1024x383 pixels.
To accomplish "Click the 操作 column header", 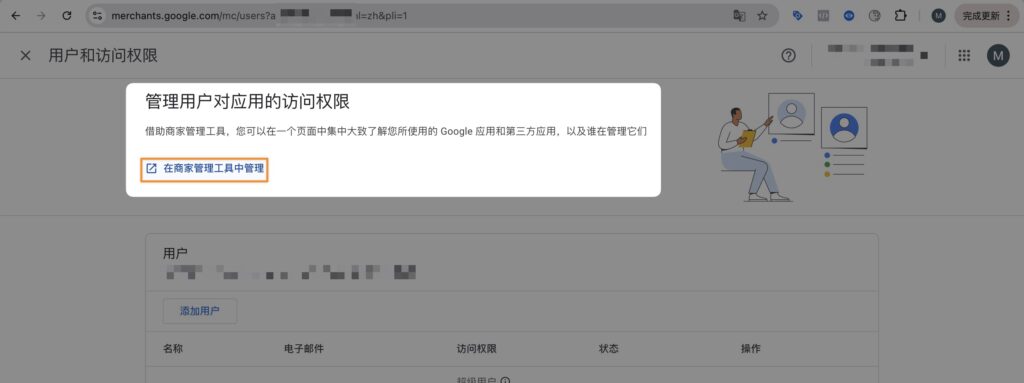I will [x=750, y=349].
